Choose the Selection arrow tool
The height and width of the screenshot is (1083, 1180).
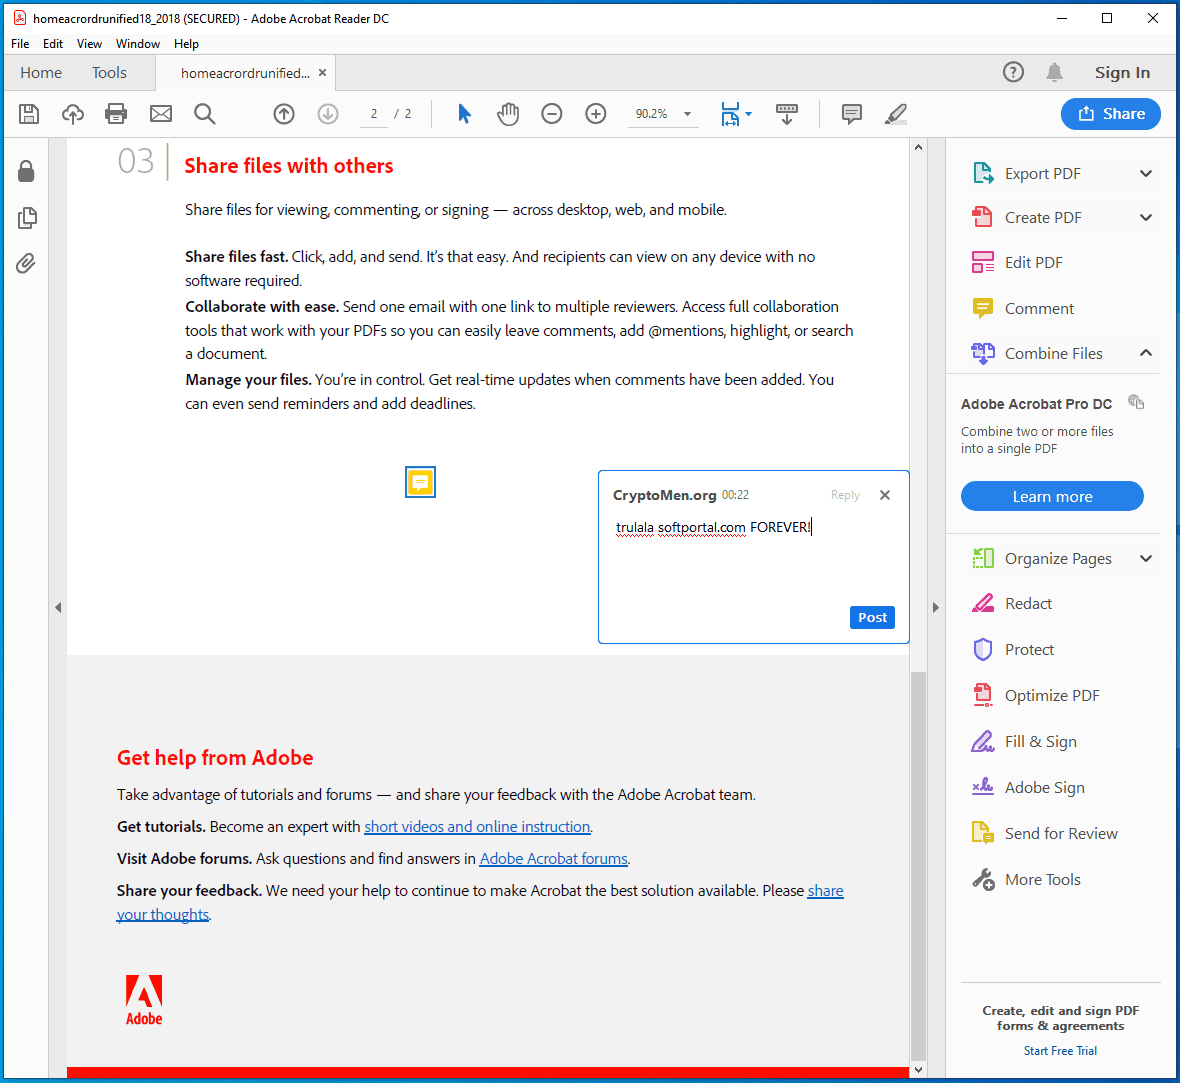(x=464, y=114)
